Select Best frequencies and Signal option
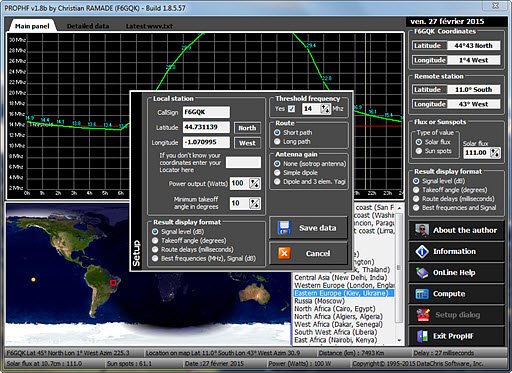The width and height of the screenshot is (512, 373). tap(416, 208)
